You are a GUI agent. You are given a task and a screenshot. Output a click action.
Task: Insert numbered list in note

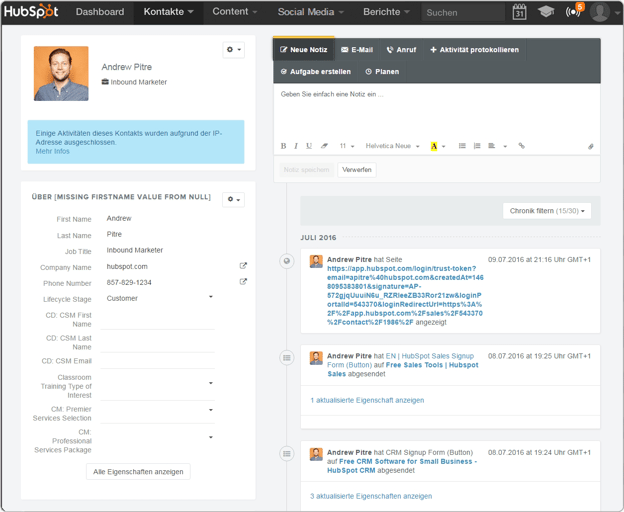pyautogui.click(x=477, y=146)
